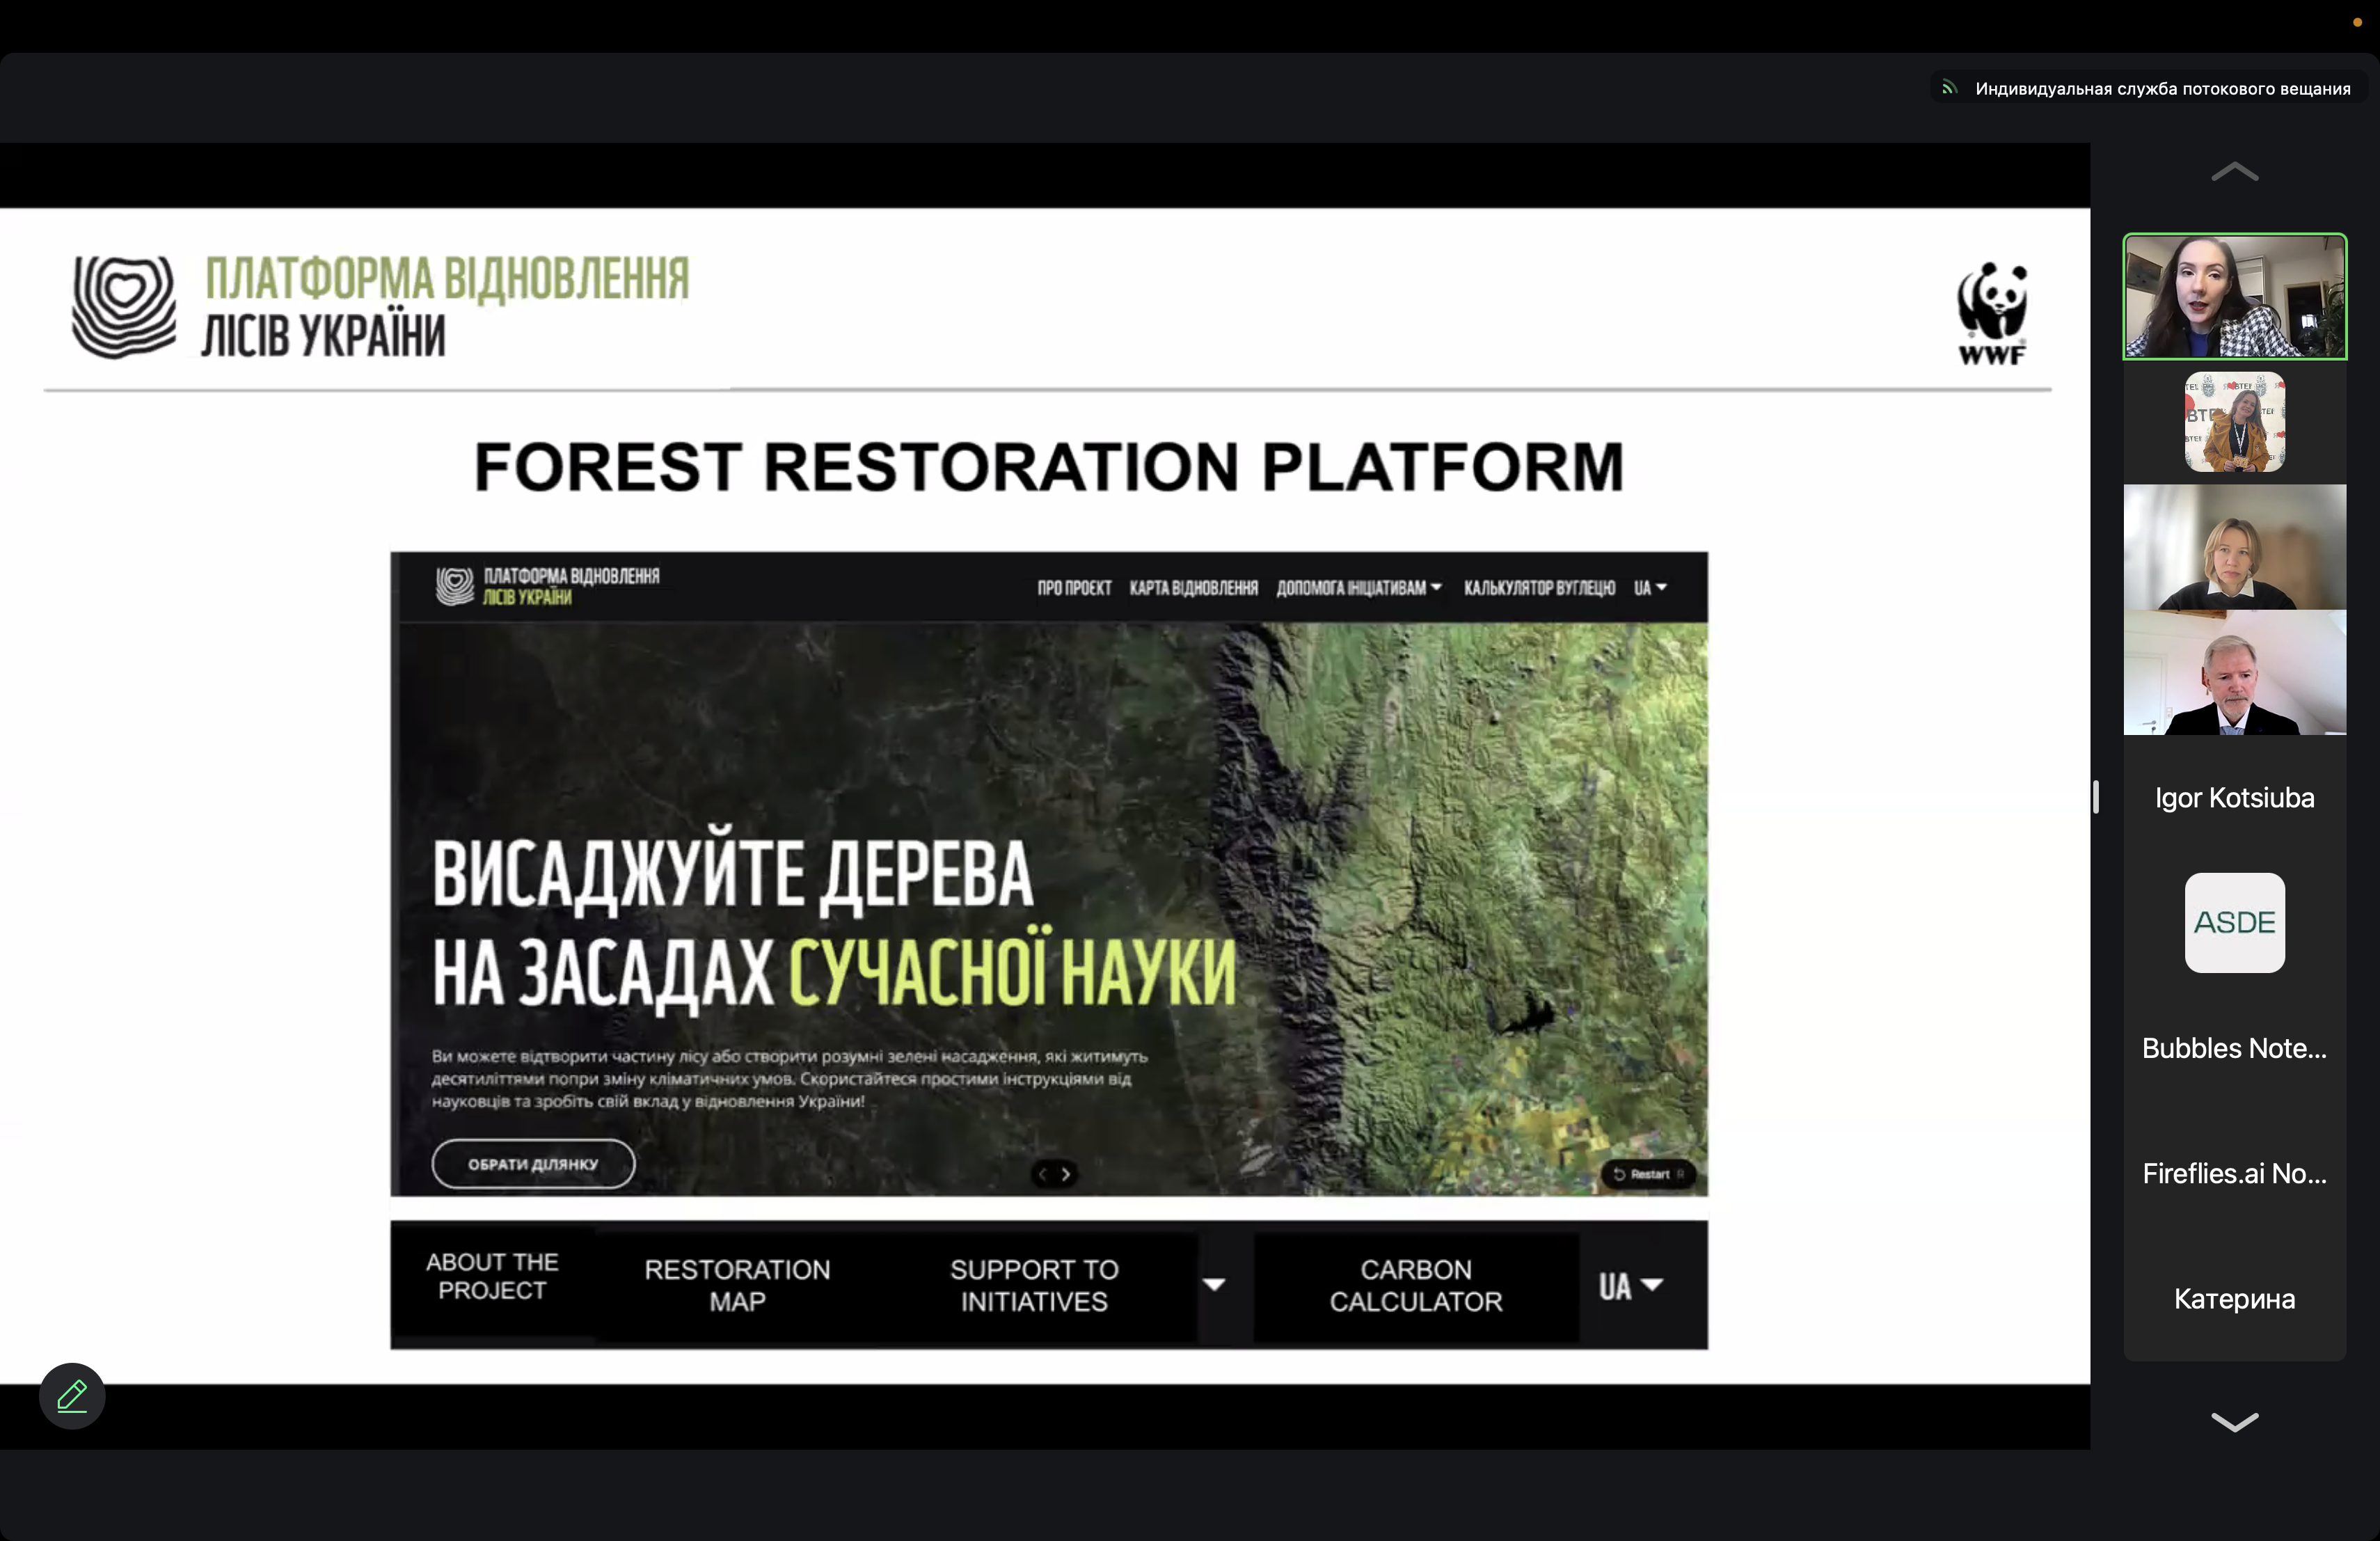Select the active speaker video thumbnail

pos(2234,297)
